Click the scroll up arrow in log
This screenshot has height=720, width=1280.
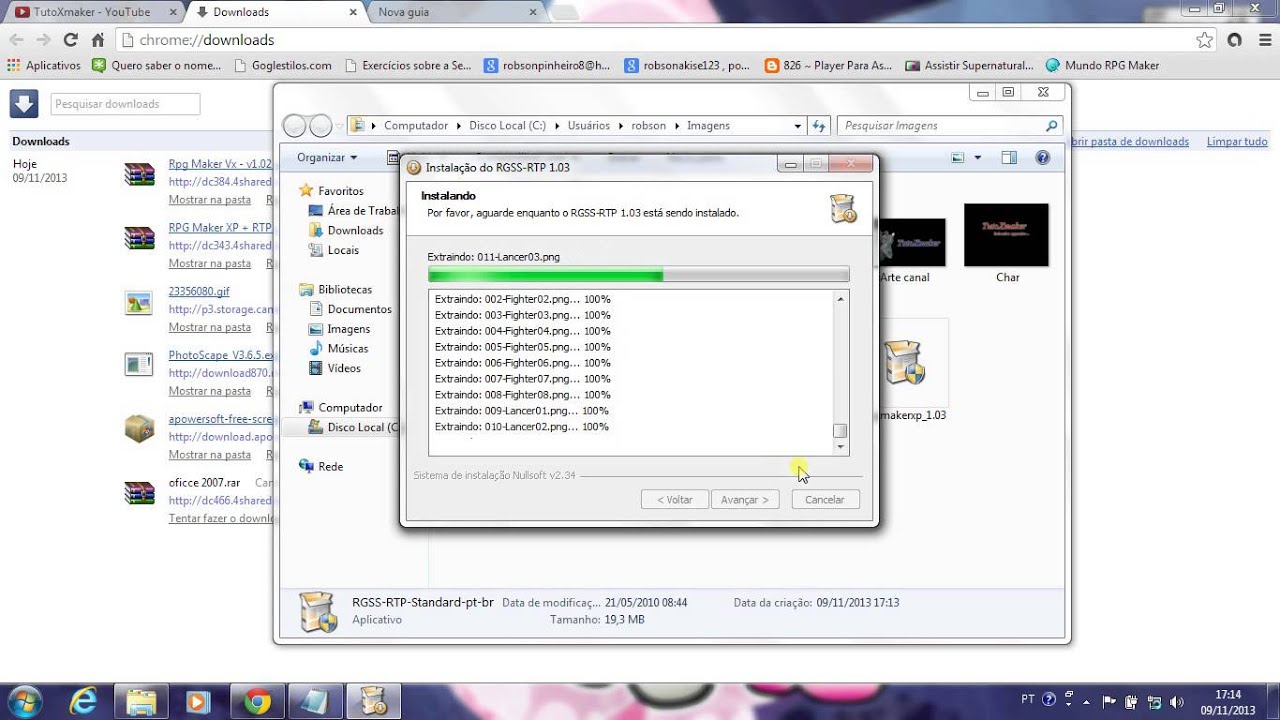tap(840, 299)
